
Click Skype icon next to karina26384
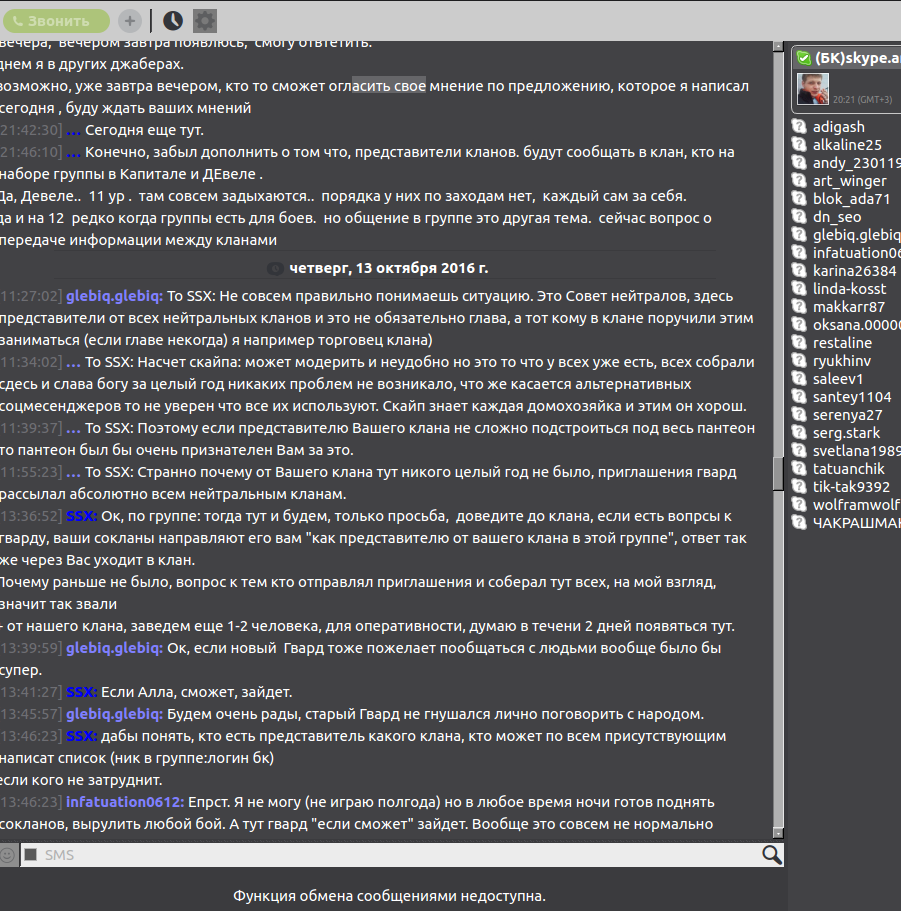tap(799, 270)
